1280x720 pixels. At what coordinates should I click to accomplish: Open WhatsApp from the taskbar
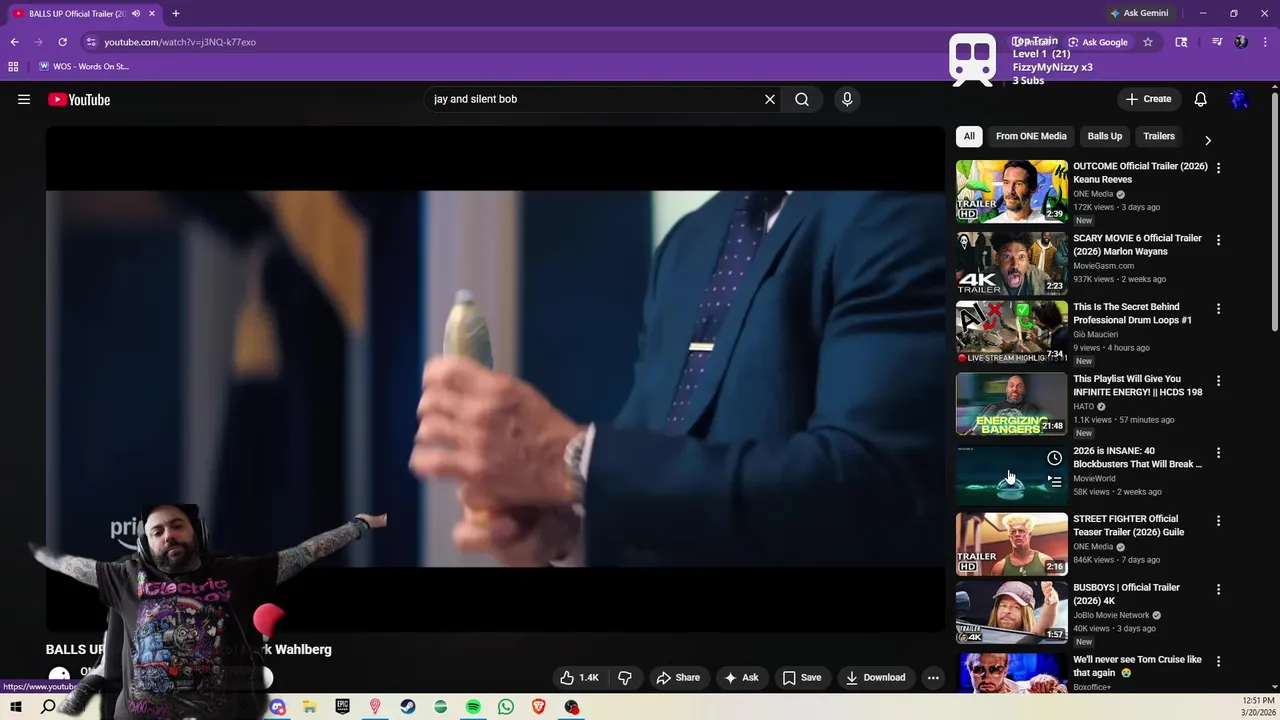[x=506, y=707]
